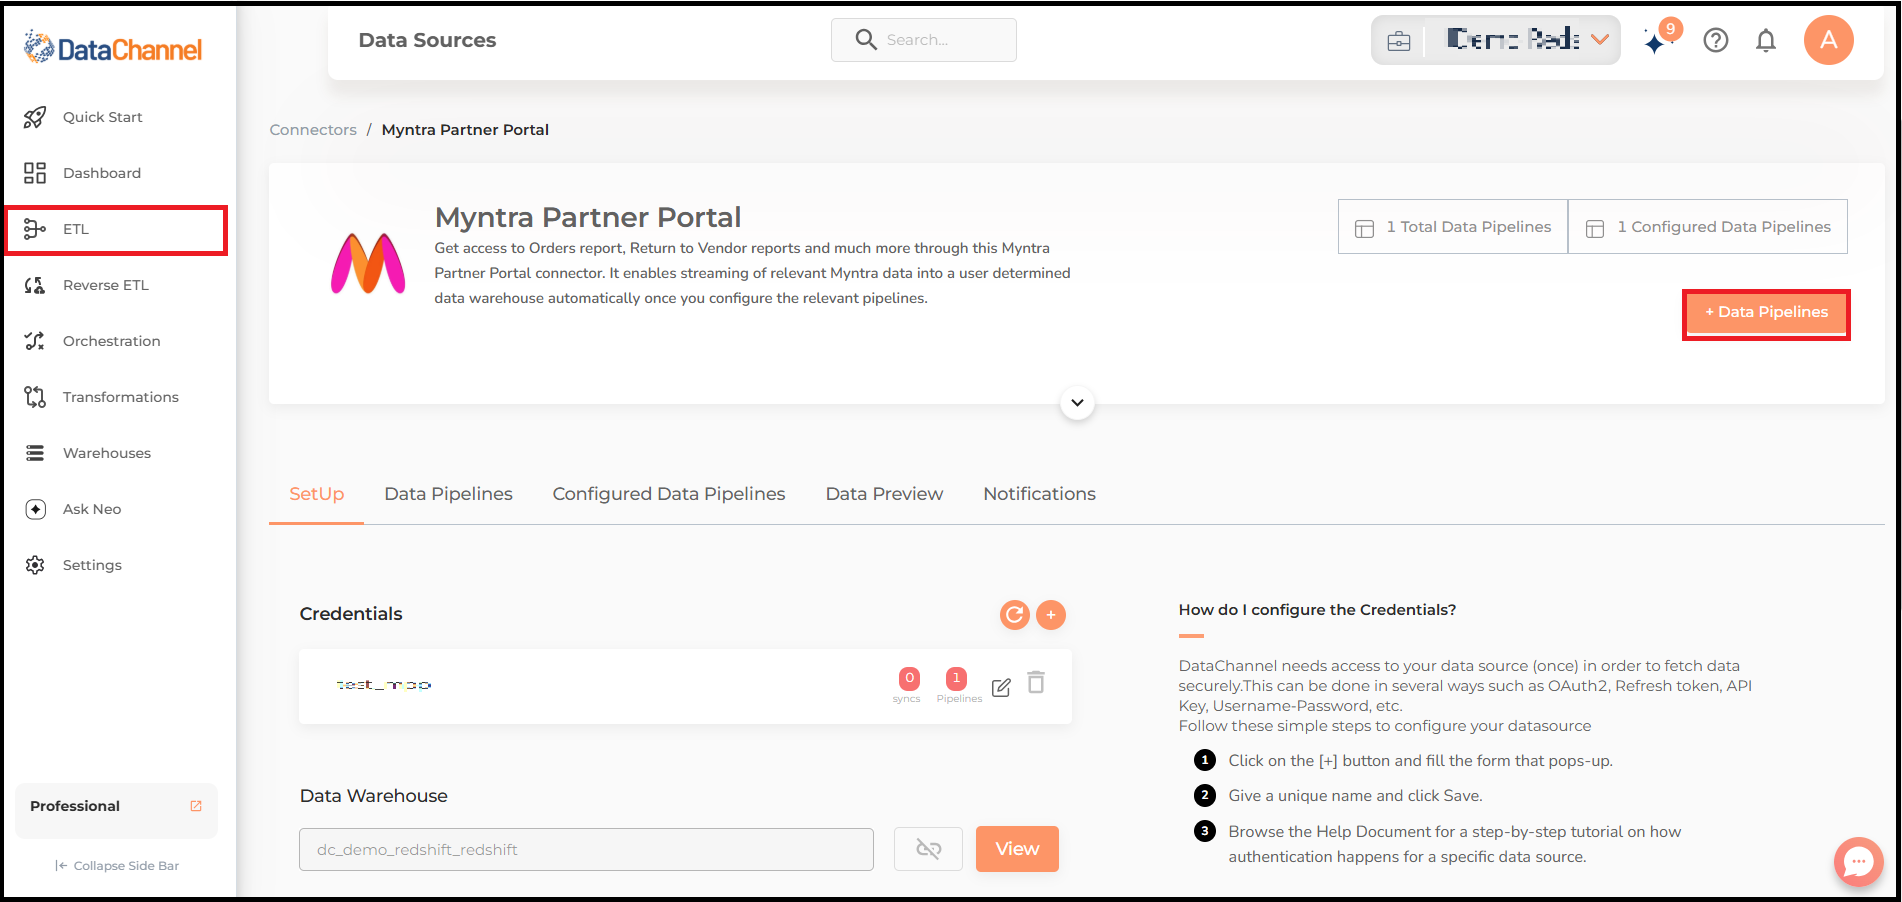This screenshot has height=902, width=1902.
Task: Switch to the SetUp tab
Action: [316, 494]
